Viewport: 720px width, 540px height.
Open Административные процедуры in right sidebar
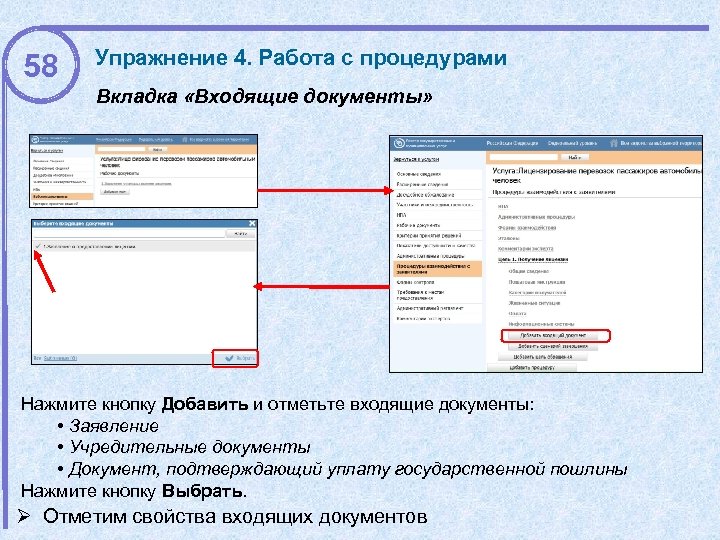click(431, 256)
